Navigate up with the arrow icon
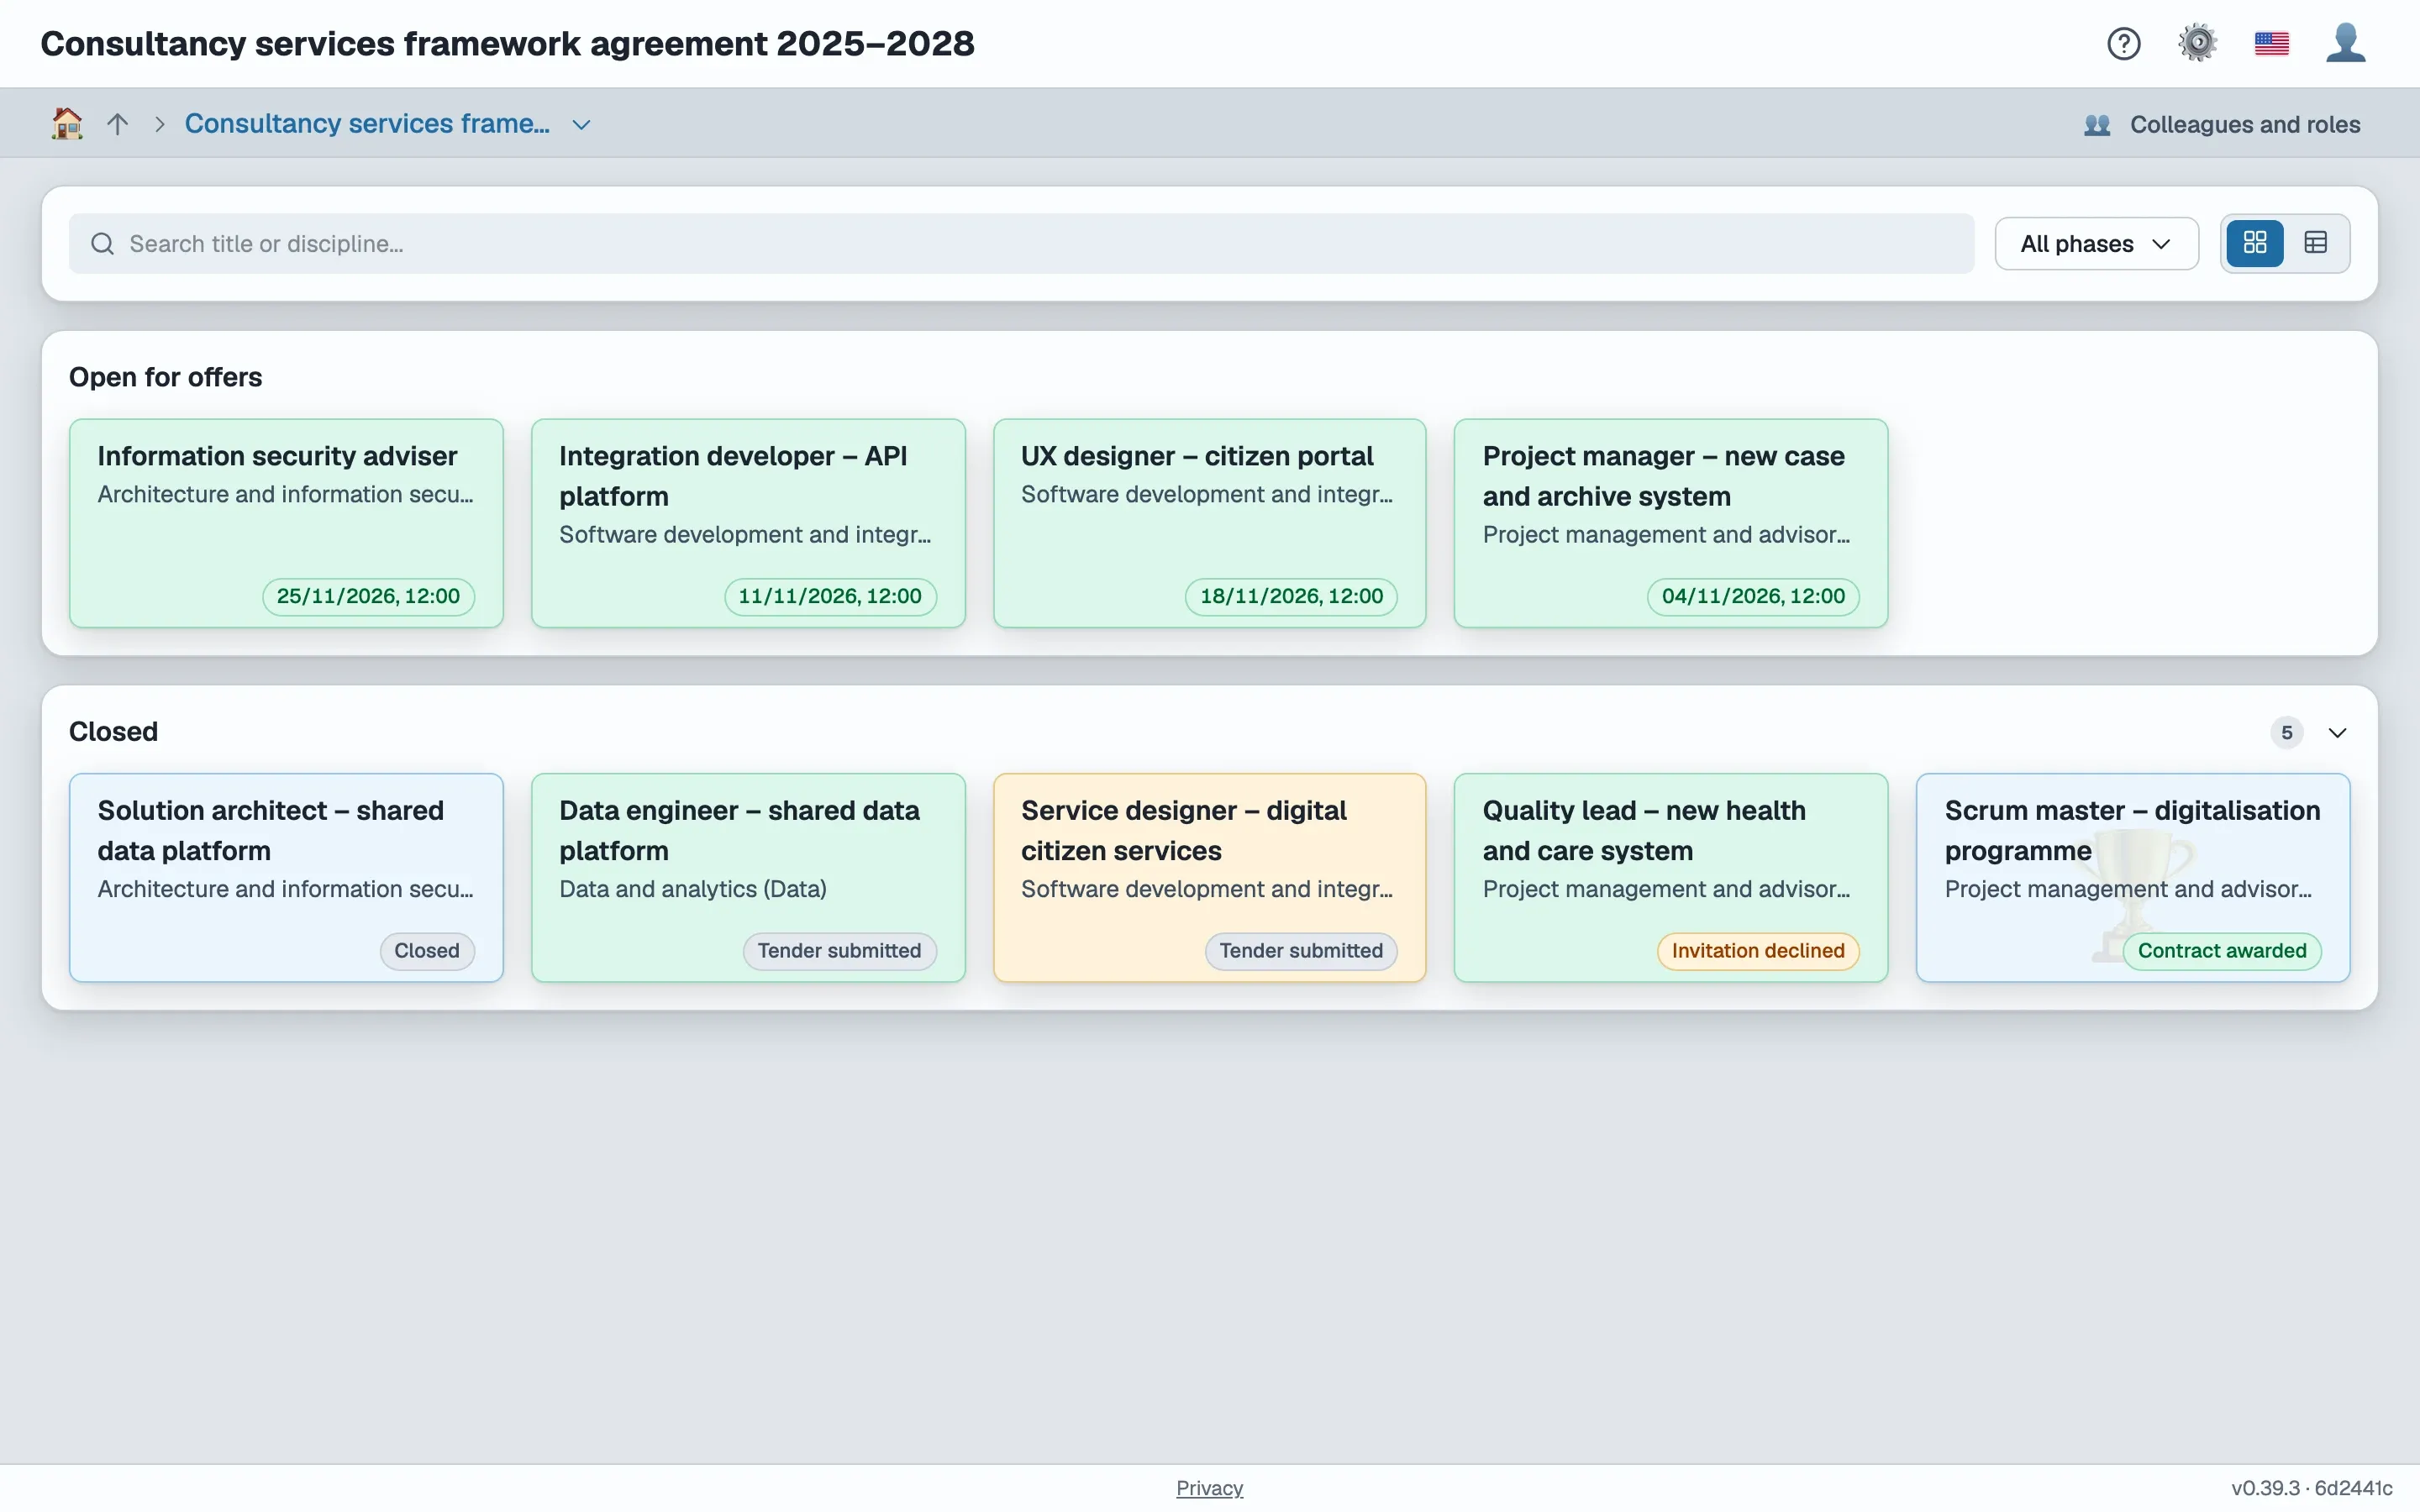Image resolution: width=2420 pixels, height=1512 pixels. (x=118, y=124)
